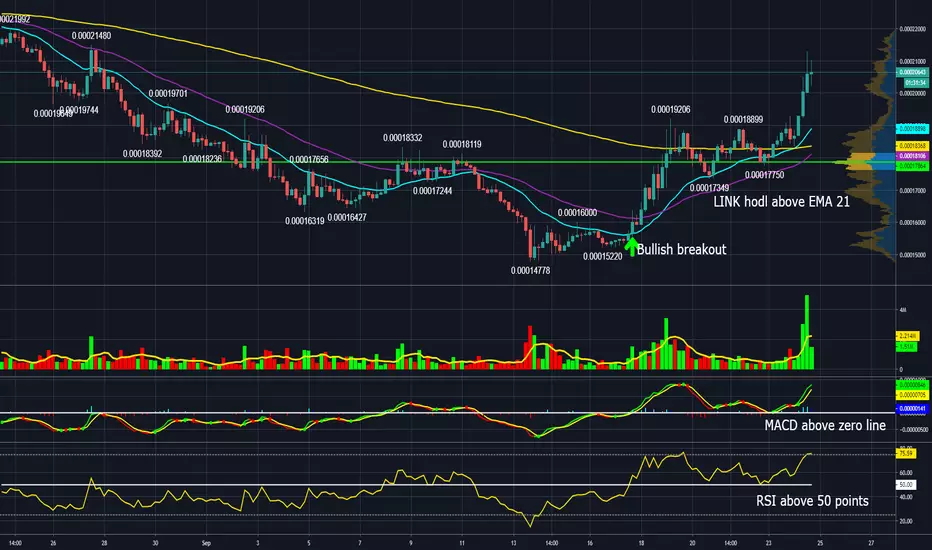Image resolution: width=932 pixels, height=550 pixels.
Task: Click the 60.00 RSI axis tick
Action: tap(906, 473)
